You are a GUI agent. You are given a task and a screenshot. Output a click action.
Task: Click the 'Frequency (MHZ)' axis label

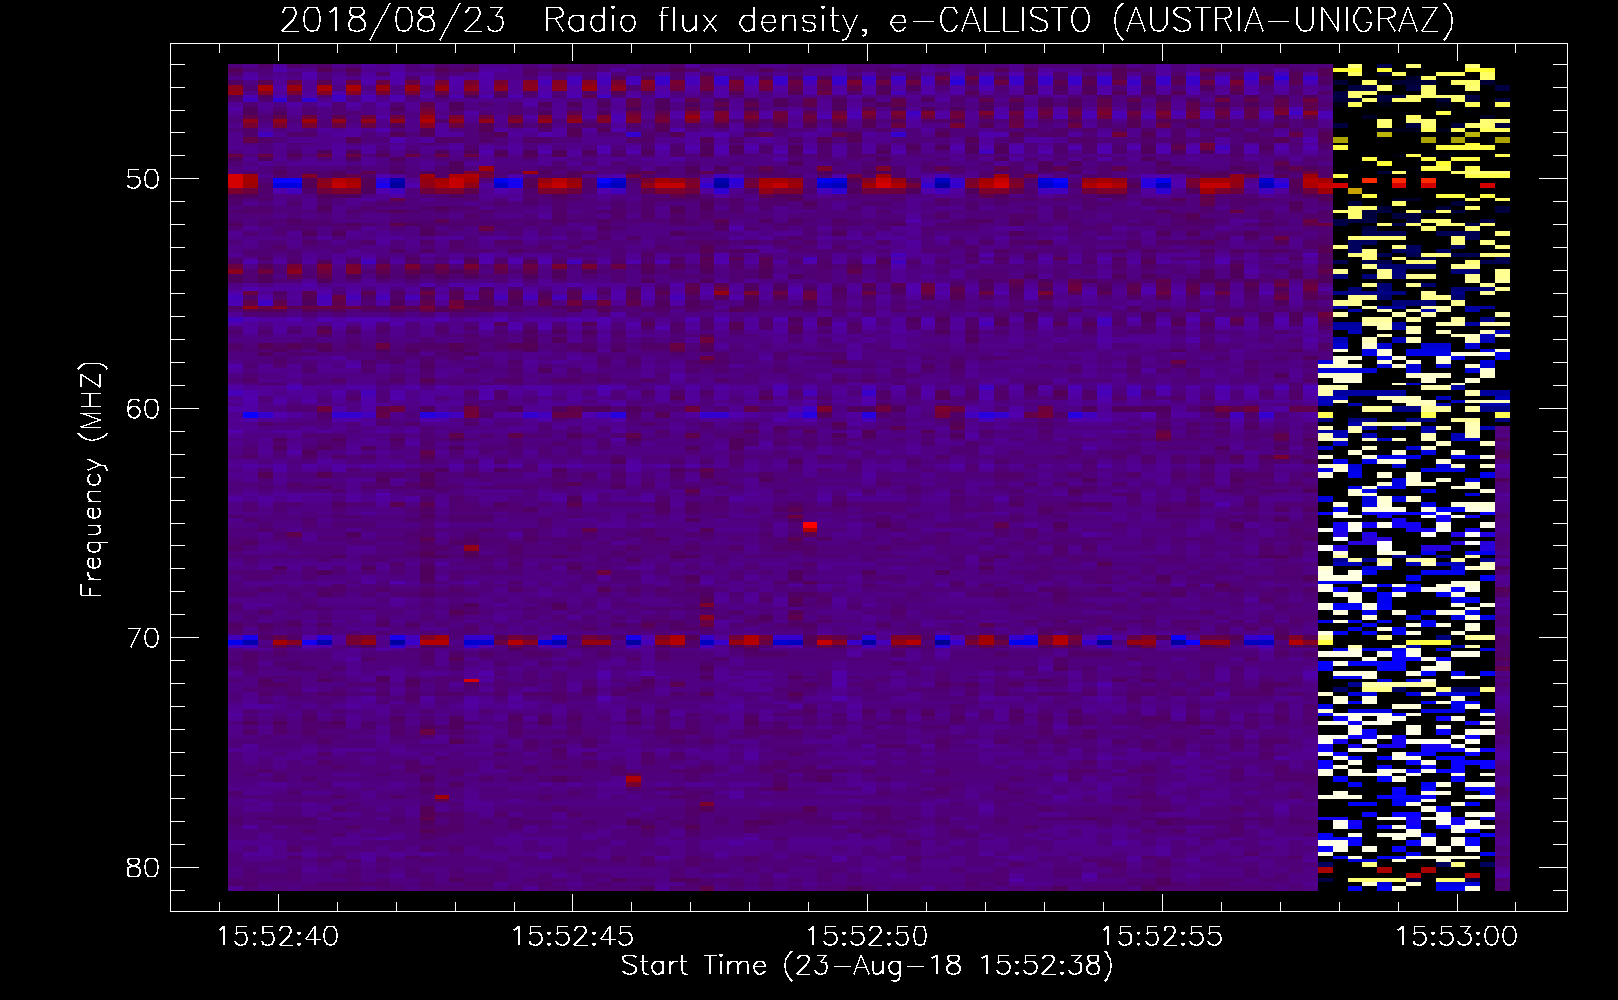tap(92, 480)
